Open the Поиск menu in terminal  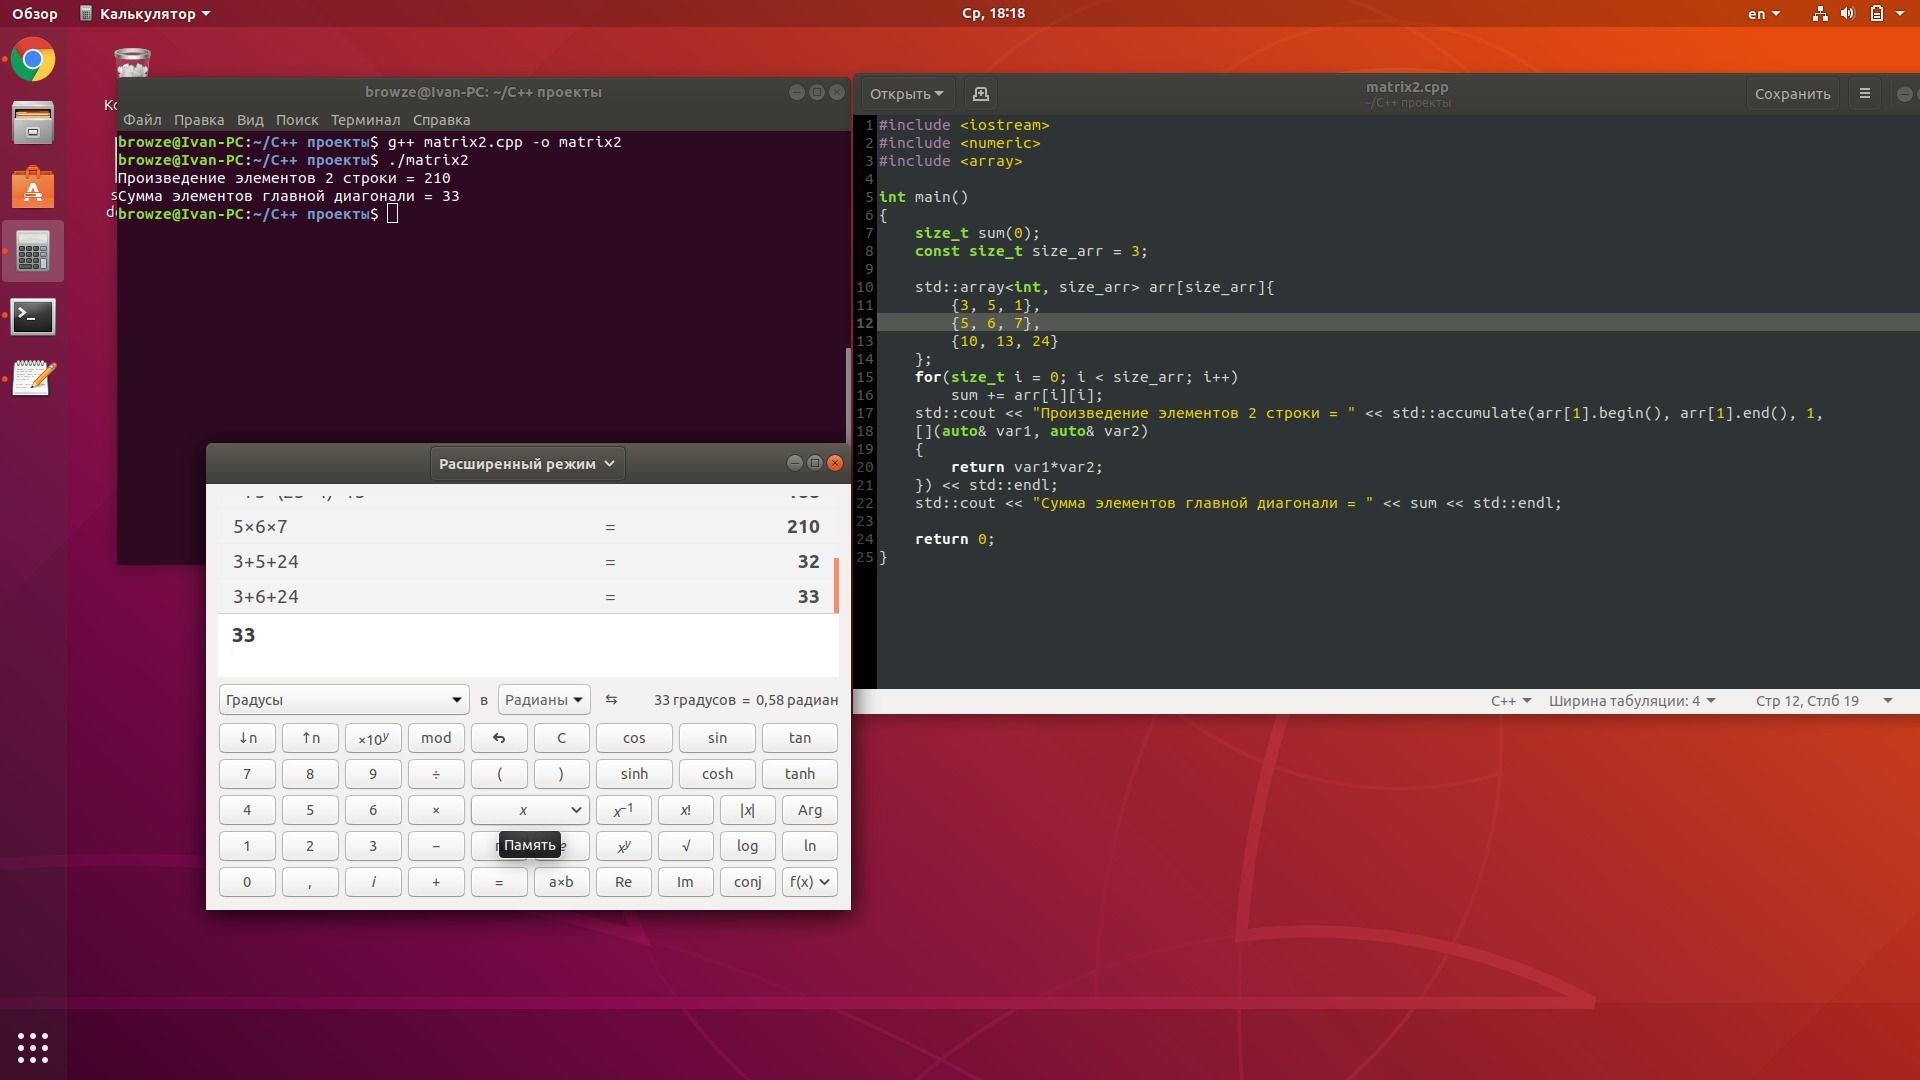tap(297, 119)
